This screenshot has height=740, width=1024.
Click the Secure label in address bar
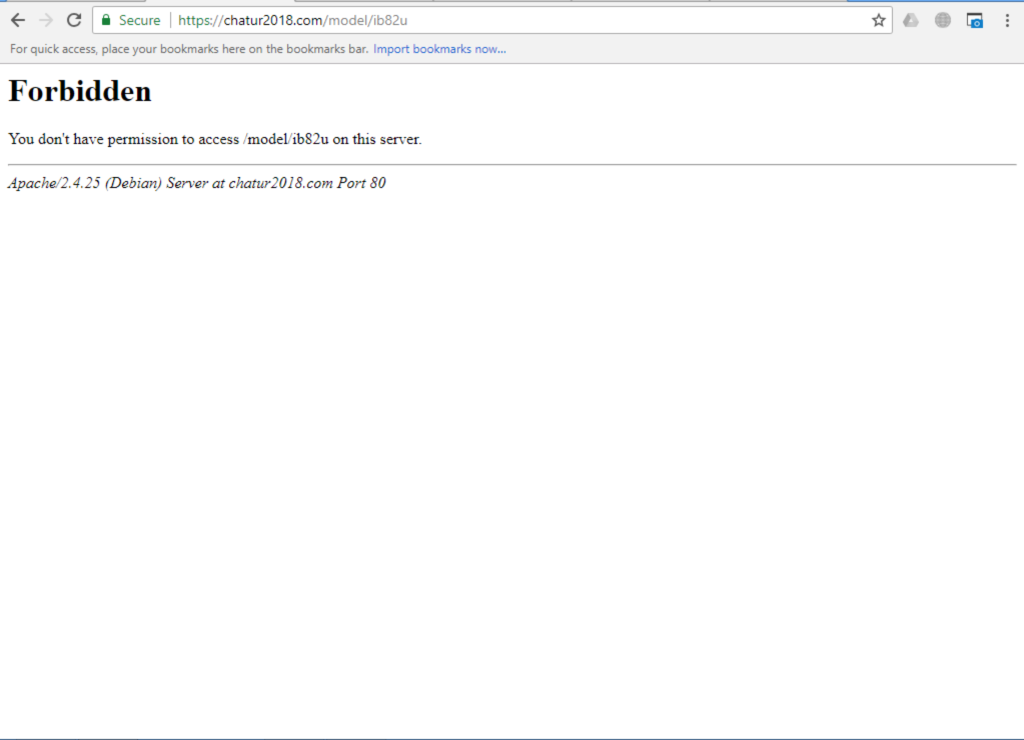click(139, 20)
